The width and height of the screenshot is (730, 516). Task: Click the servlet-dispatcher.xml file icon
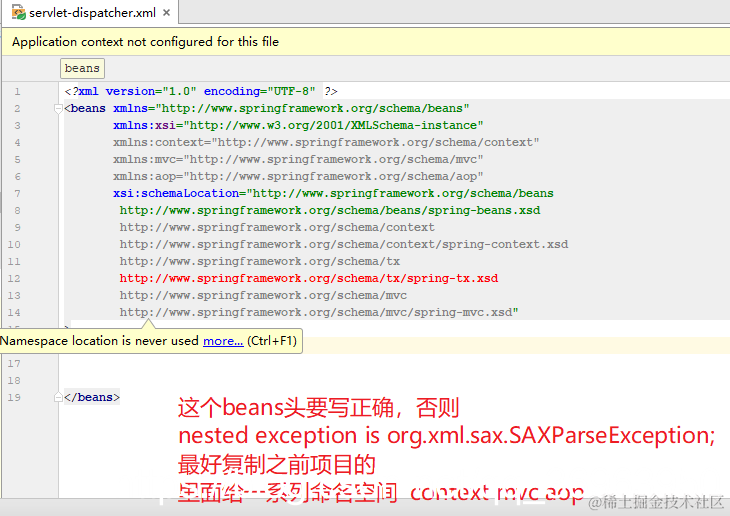(19, 13)
